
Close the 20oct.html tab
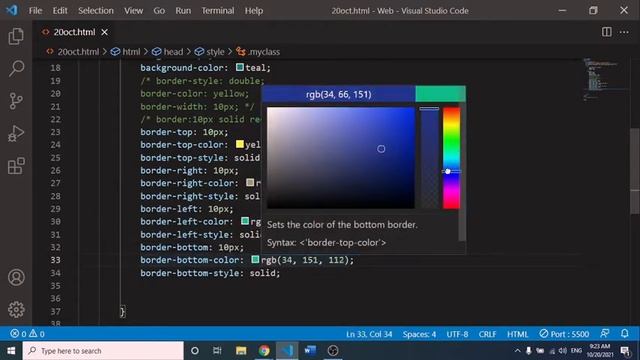pos(104,32)
